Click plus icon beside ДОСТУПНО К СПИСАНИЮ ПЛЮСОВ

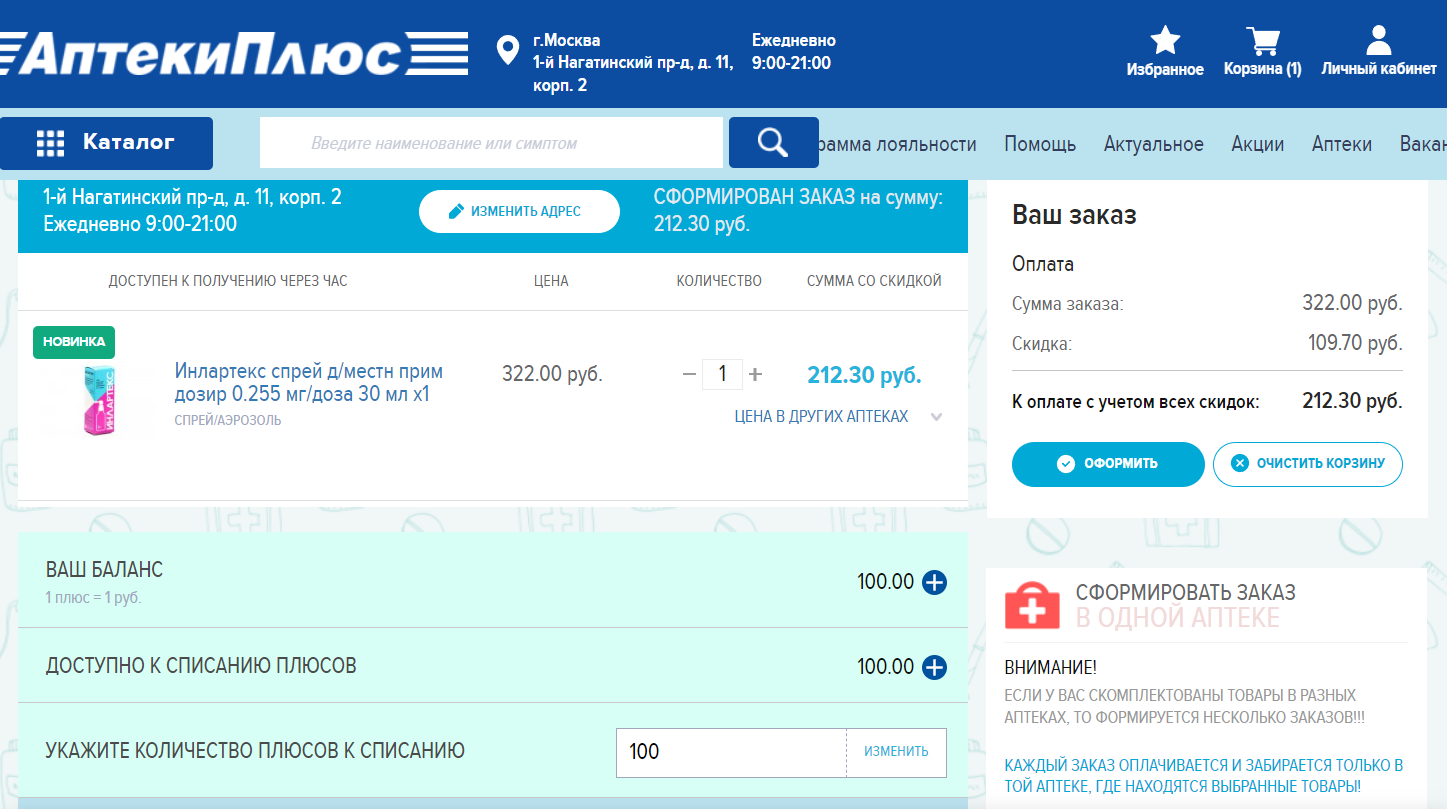tap(934, 667)
